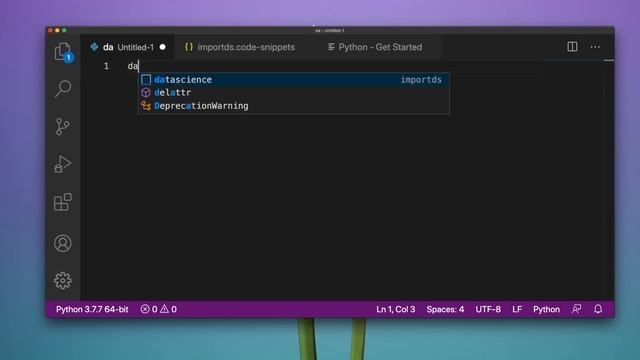Select the datascience snippet suggestion
The image size is (640, 360).
[294, 80]
